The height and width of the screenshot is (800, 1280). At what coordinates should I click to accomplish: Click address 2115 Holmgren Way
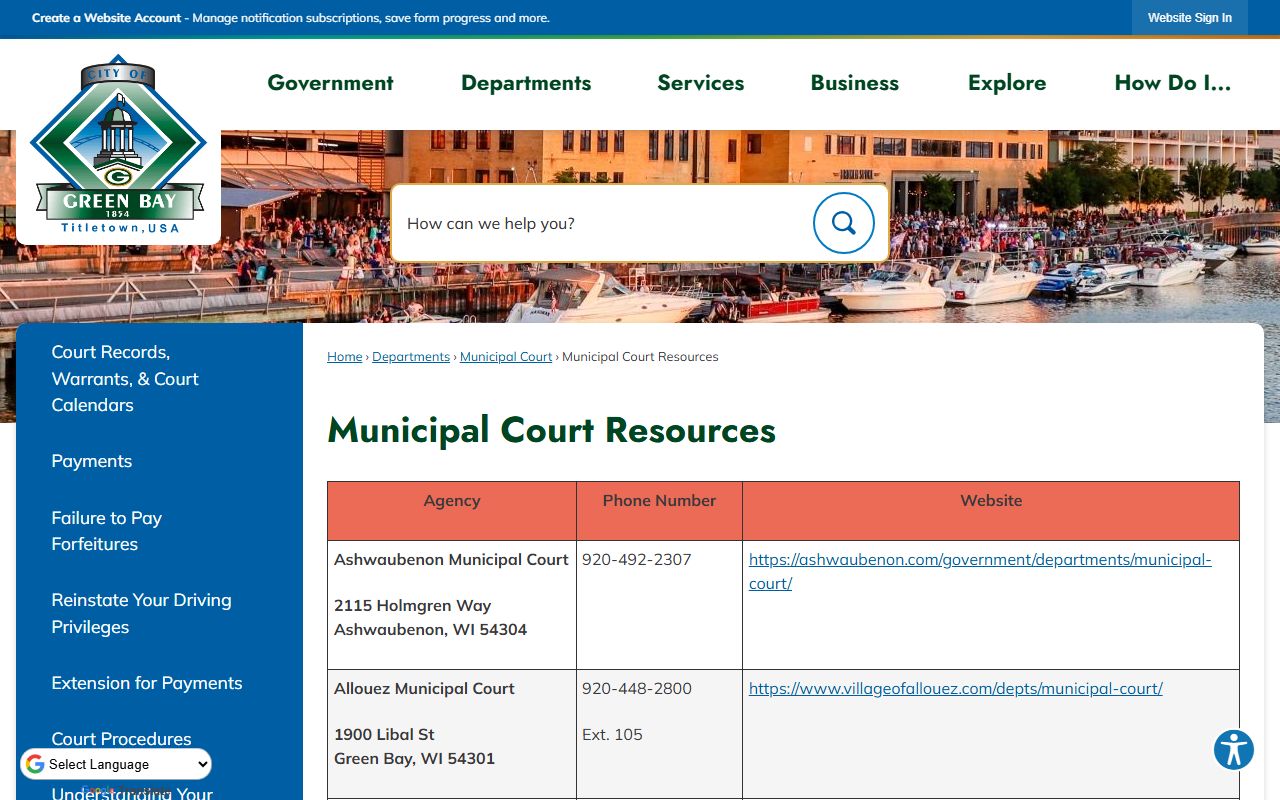click(x=412, y=605)
